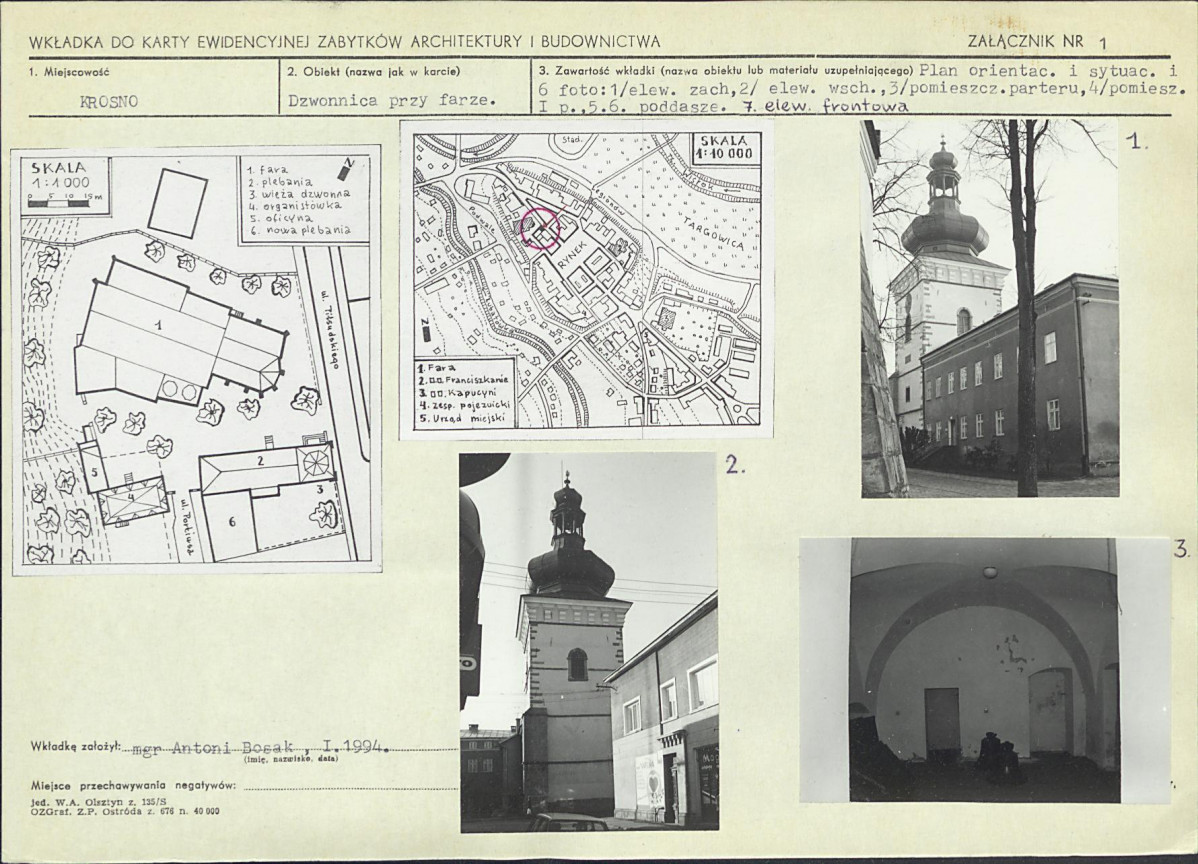1198x864 pixels.
Task: Click the magenta circle on orientation map
Action: click(x=542, y=228)
